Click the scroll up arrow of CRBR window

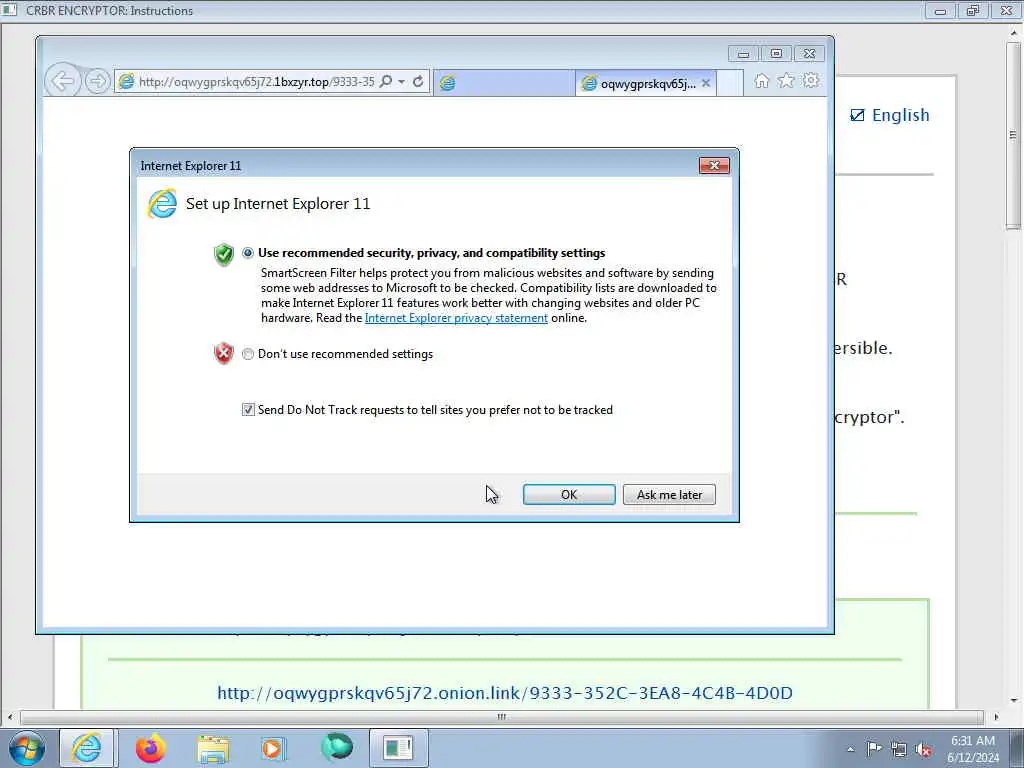1014,32
